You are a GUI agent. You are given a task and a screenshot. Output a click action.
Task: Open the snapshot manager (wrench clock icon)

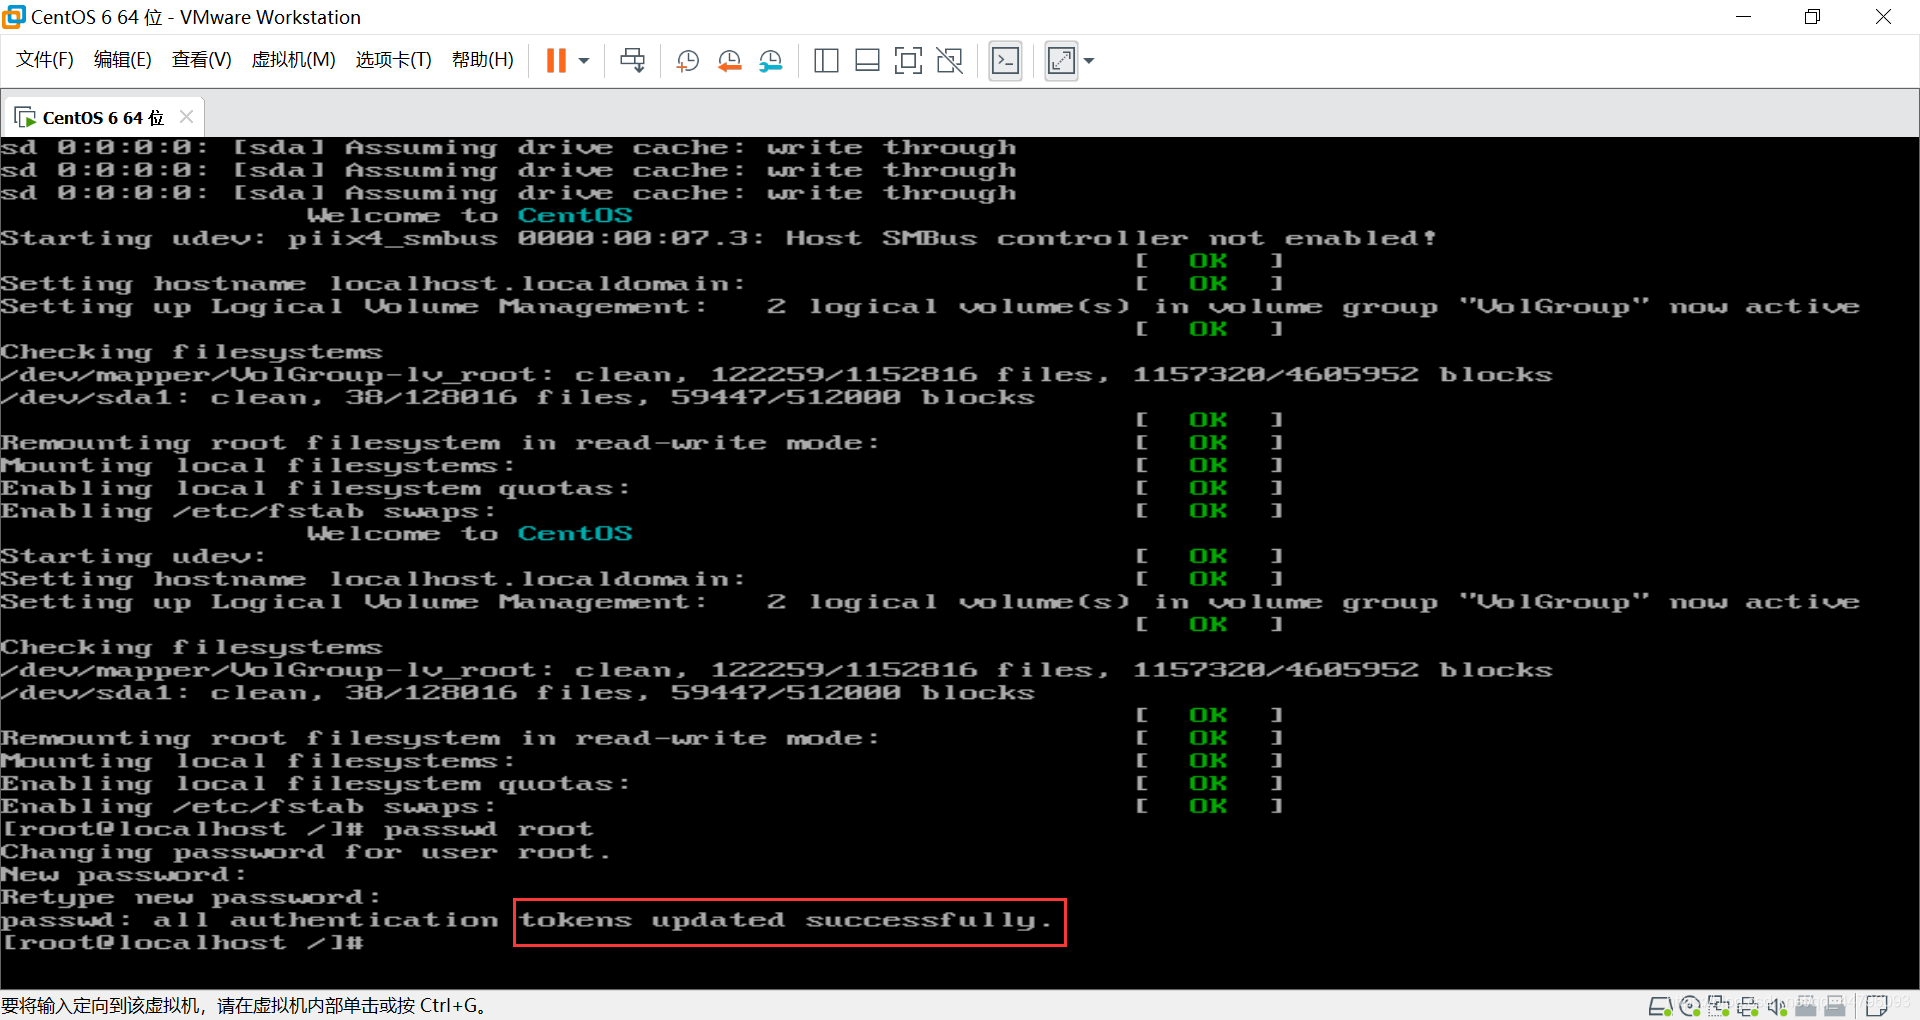click(x=770, y=61)
